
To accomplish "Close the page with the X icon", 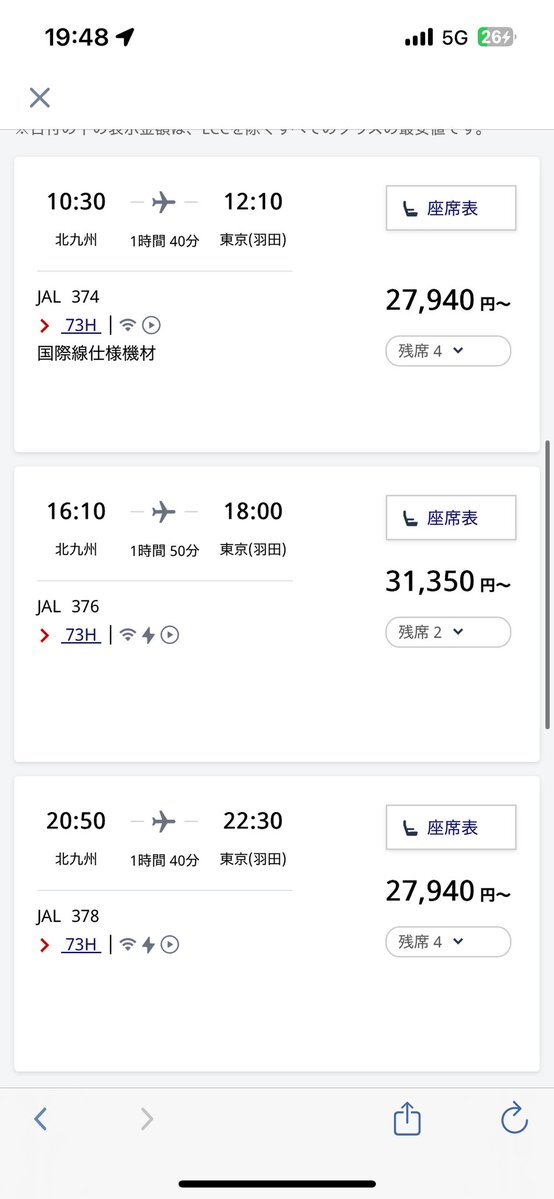I will [x=40, y=97].
